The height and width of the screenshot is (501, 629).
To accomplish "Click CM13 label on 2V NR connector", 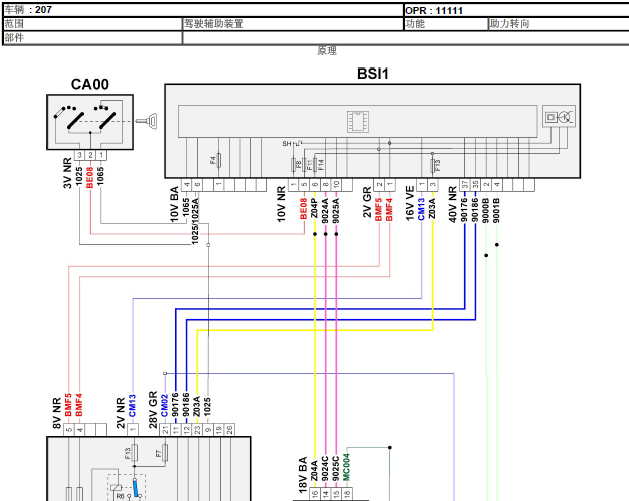I will pyautogui.click(x=132, y=406).
